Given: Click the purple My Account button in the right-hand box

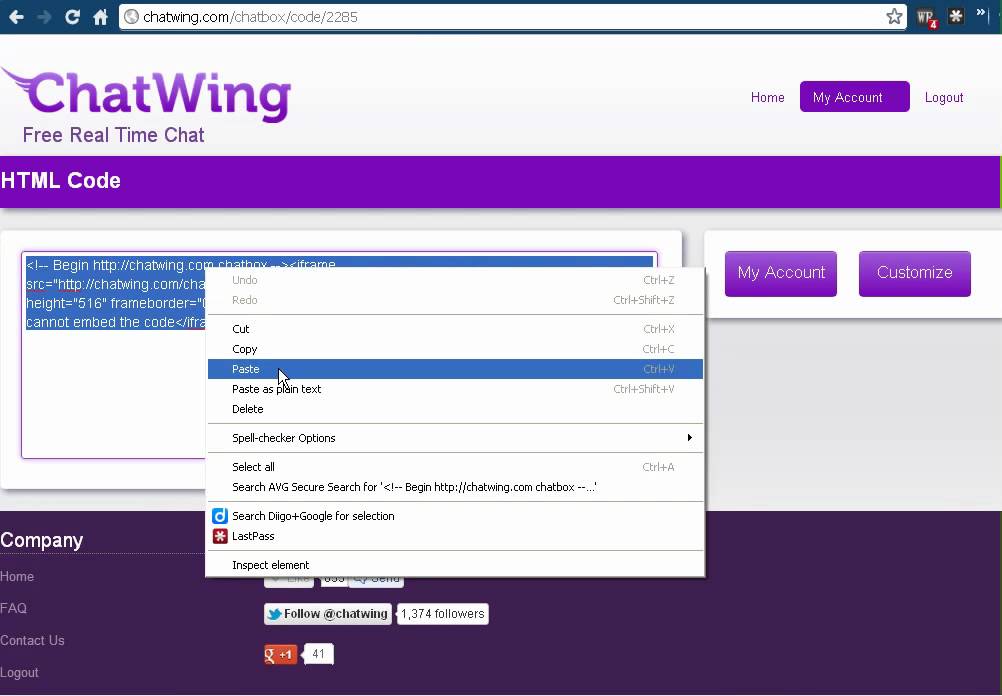Looking at the screenshot, I should tap(781, 274).
